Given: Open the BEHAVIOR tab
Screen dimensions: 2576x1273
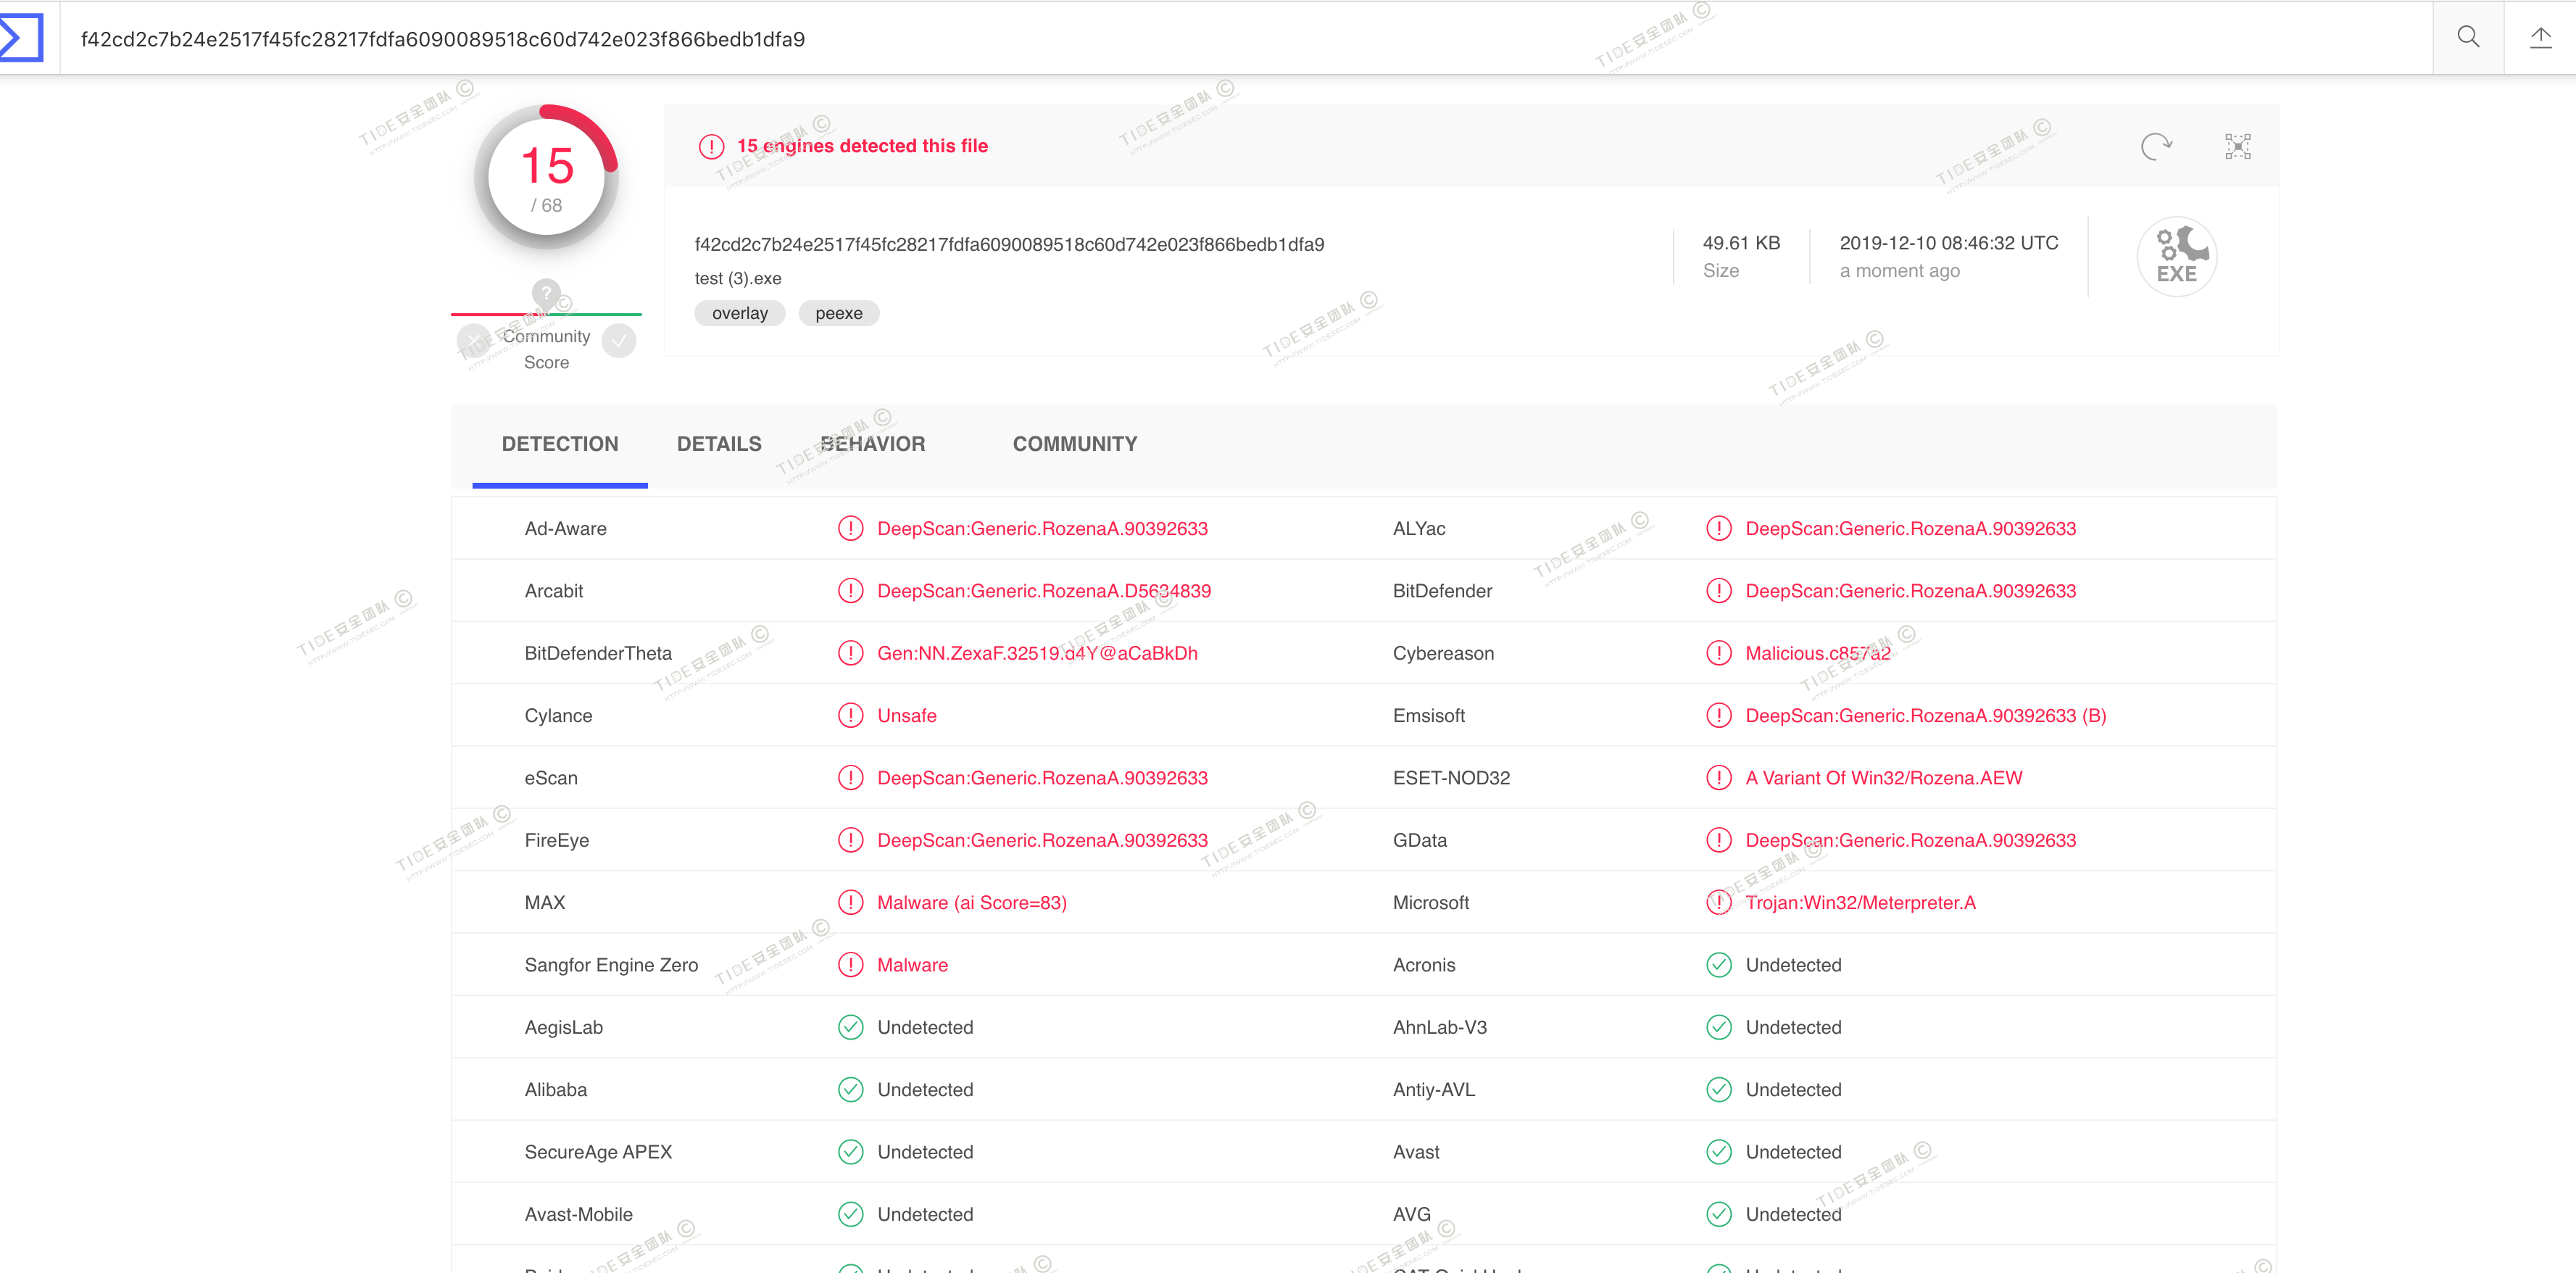Looking at the screenshot, I should (872, 444).
